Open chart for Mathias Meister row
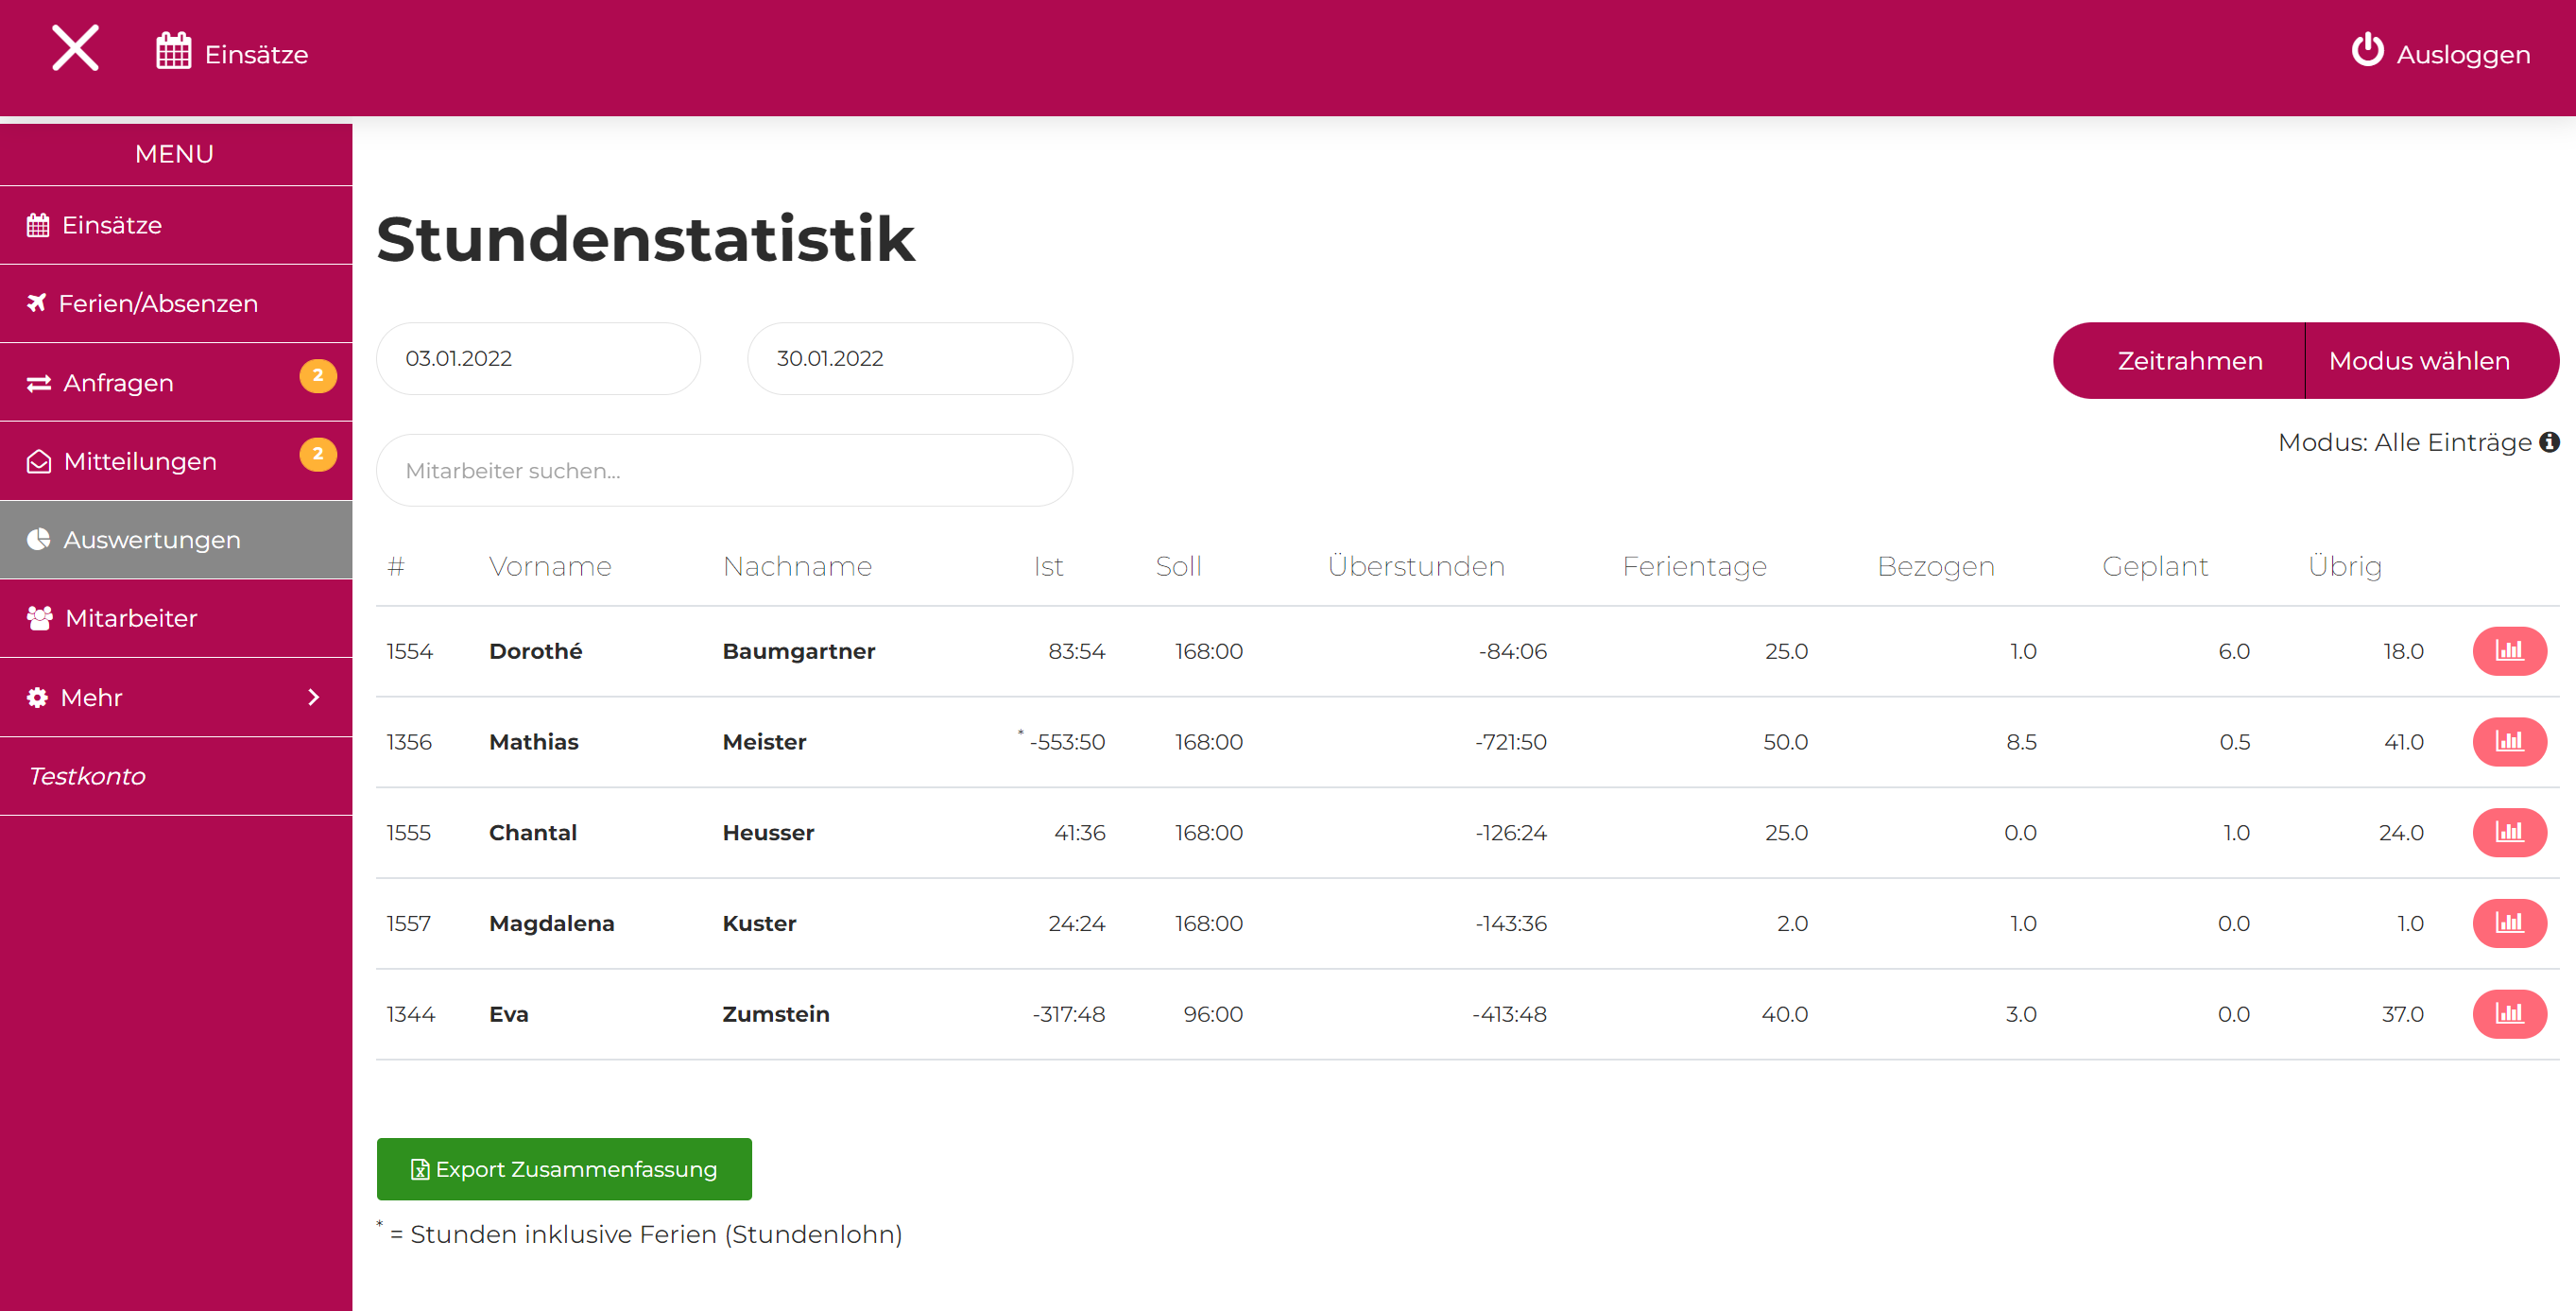Viewport: 2576px width, 1311px height. point(2508,742)
